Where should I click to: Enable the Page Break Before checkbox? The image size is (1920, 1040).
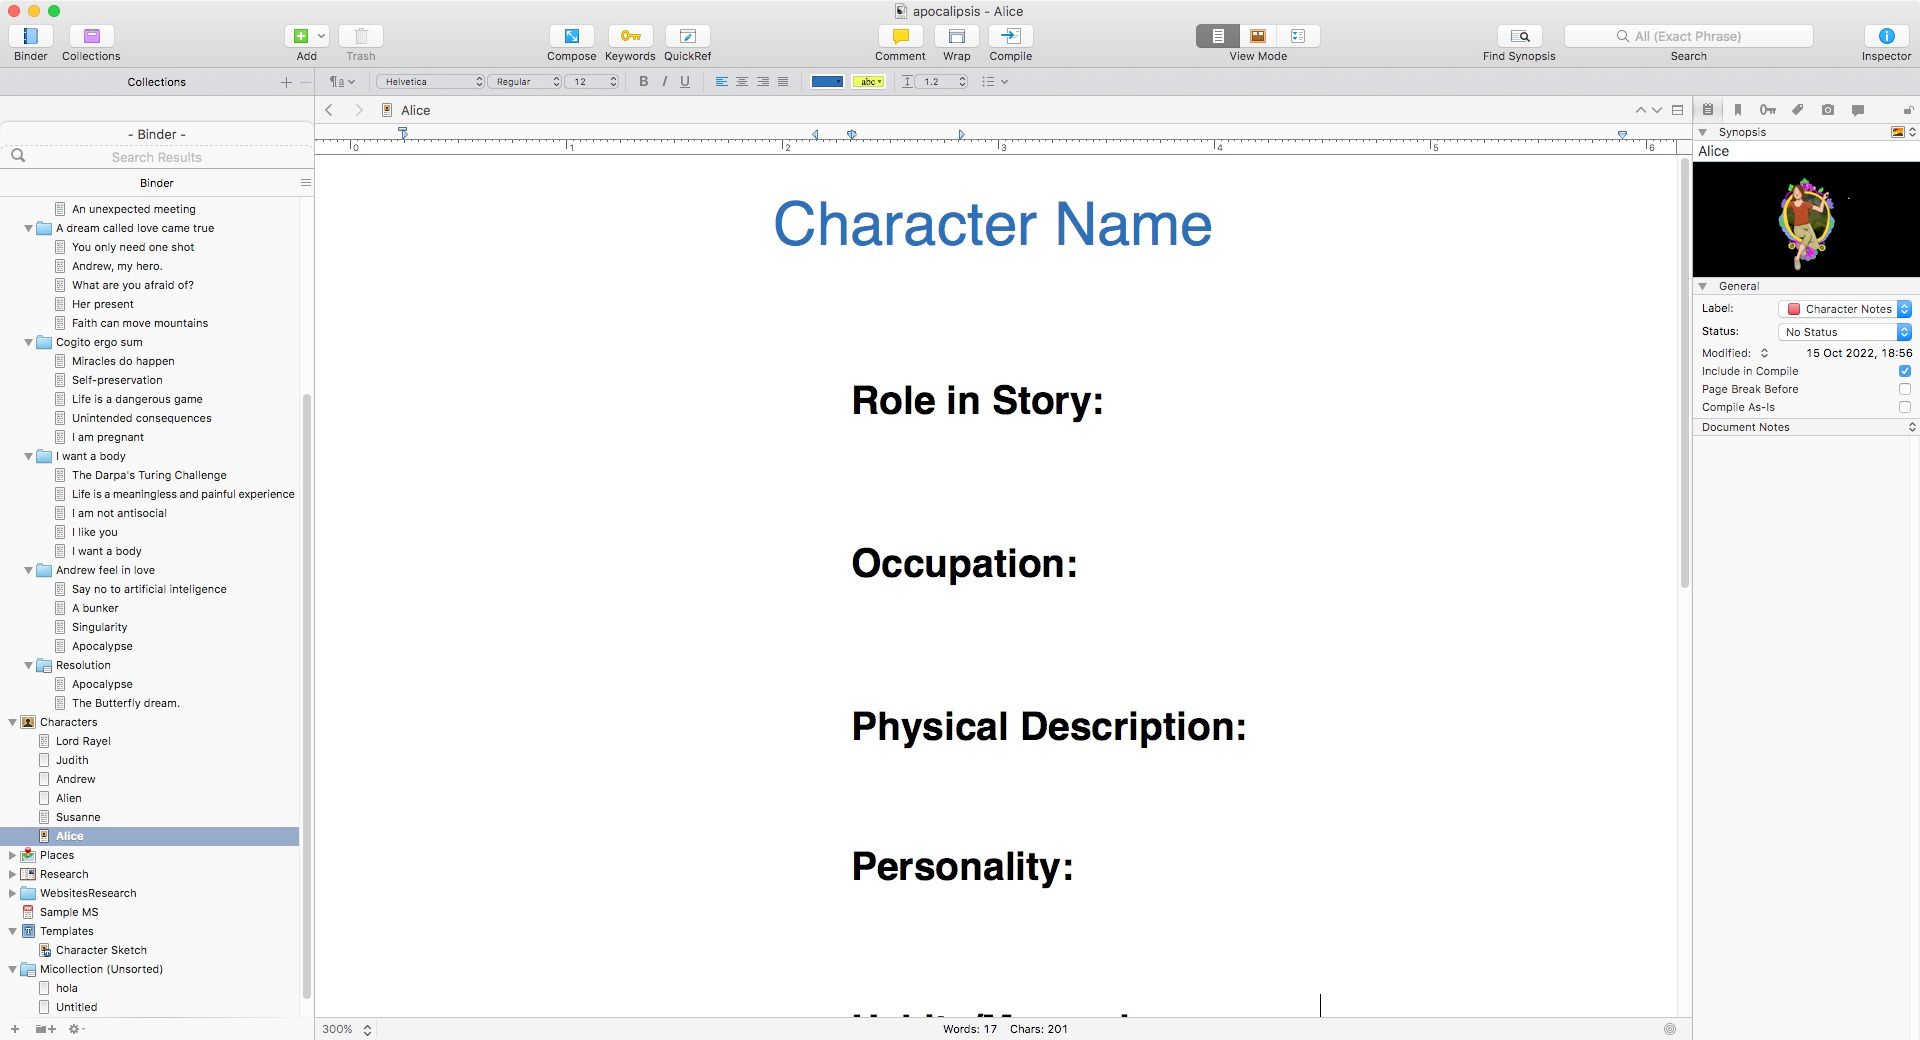[1905, 389]
